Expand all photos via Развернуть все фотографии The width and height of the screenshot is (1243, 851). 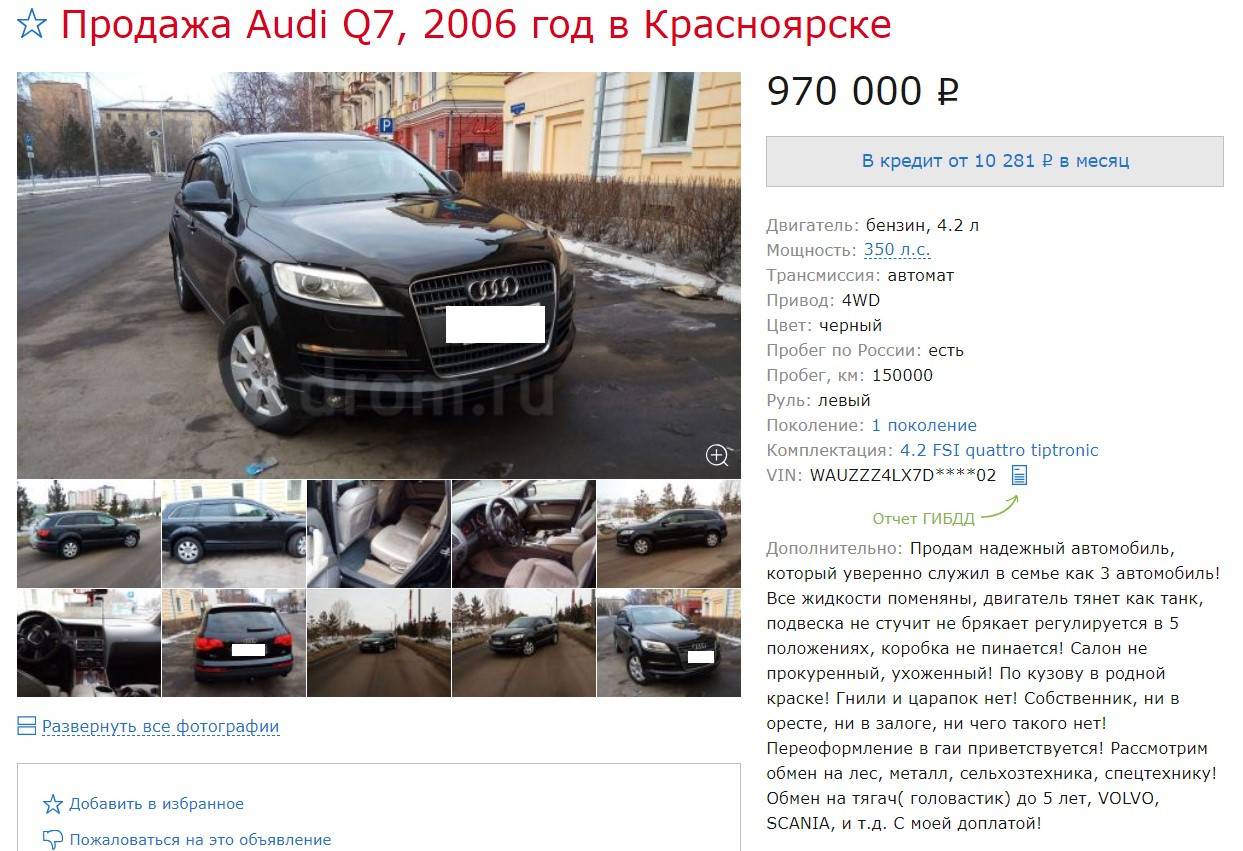(x=160, y=727)
